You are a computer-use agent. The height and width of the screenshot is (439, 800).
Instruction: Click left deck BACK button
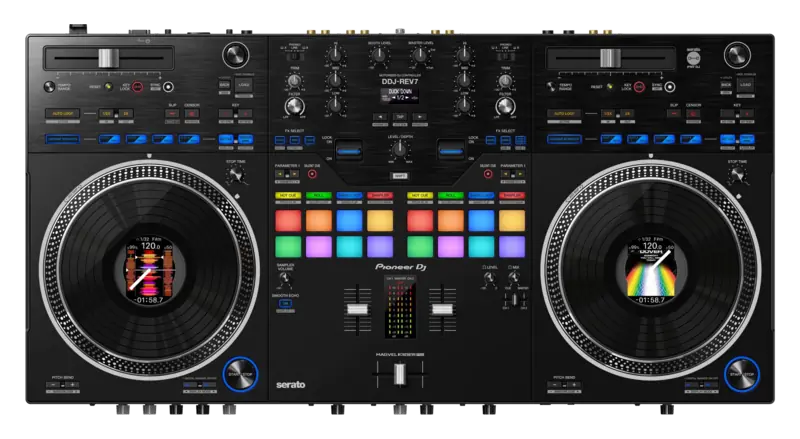(224, 85)
